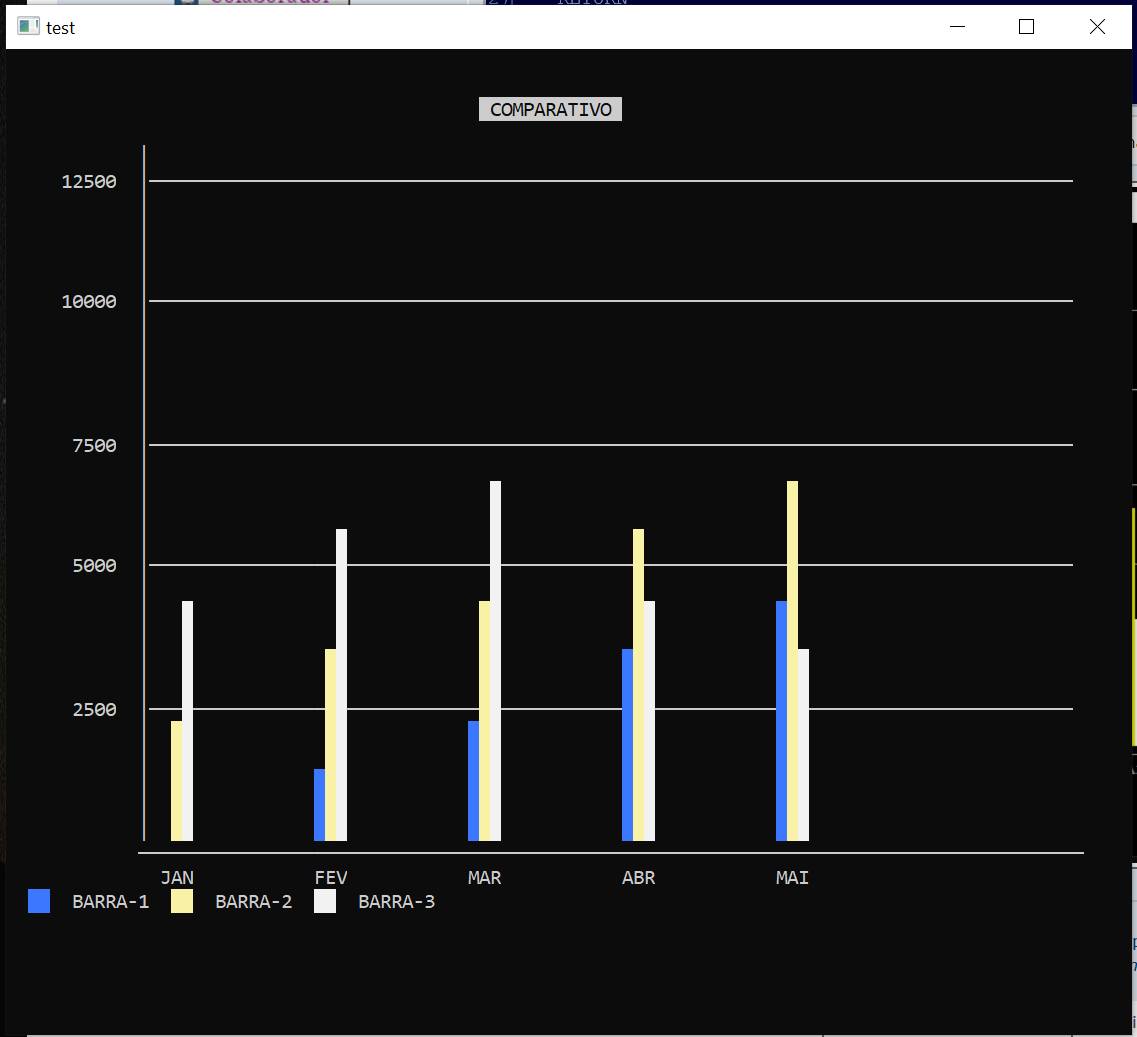Click the test window app icon
Screen dimensions: 1137x1037
[29, 27]
